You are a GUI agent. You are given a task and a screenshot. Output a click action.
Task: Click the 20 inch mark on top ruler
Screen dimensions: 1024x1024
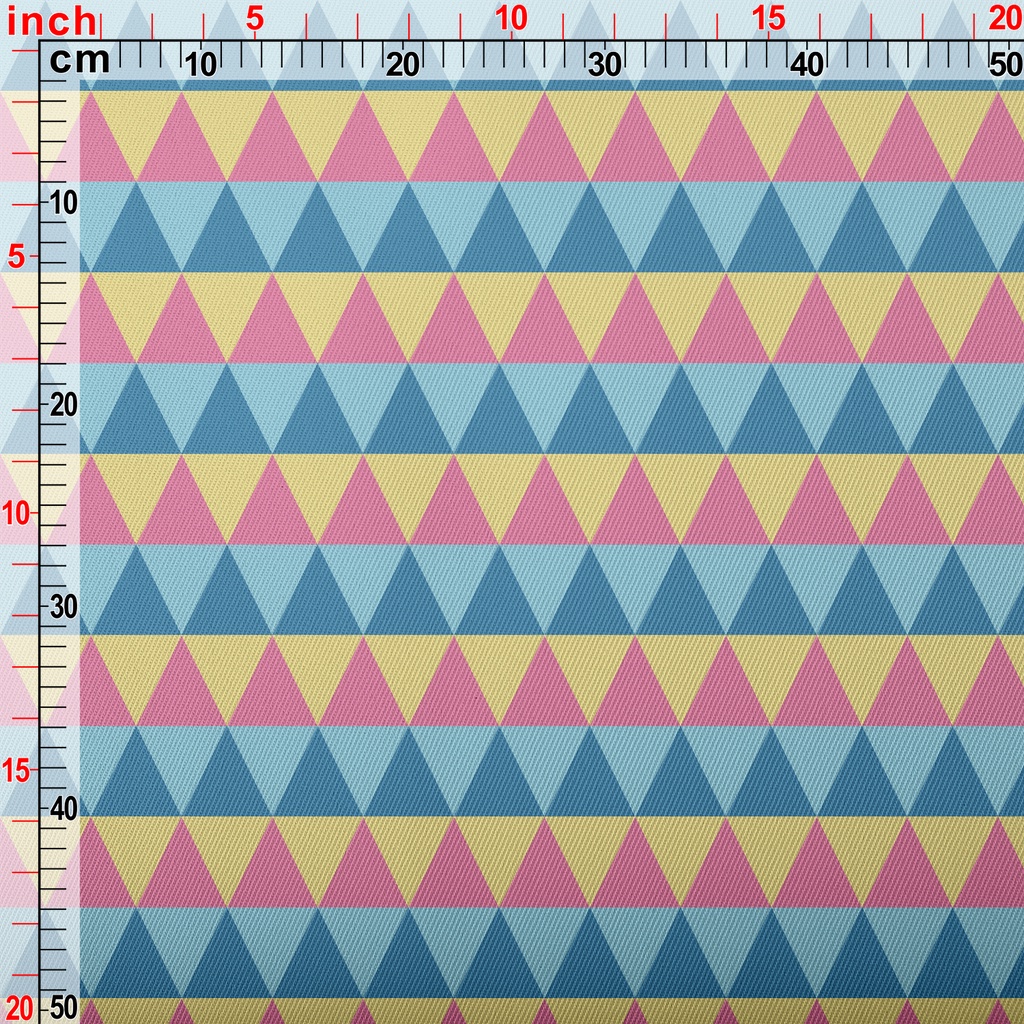1003,18
